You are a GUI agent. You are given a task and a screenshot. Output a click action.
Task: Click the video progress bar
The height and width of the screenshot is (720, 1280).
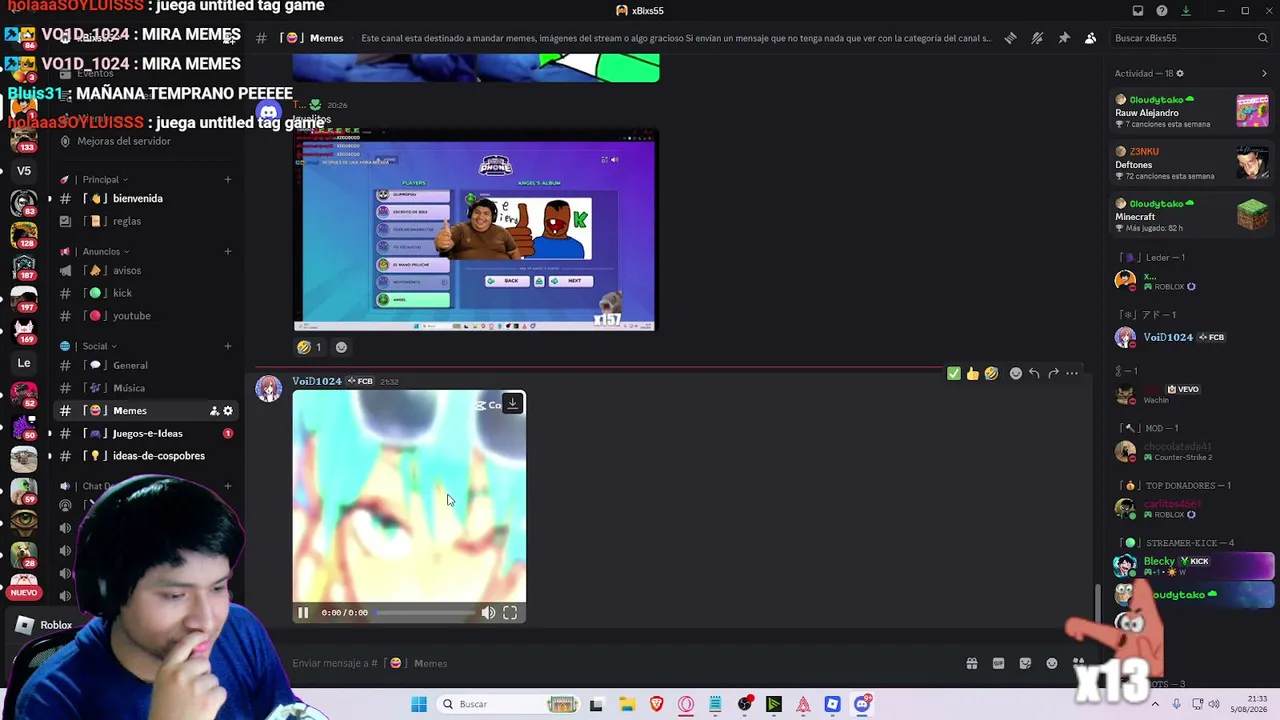point(424,613)
